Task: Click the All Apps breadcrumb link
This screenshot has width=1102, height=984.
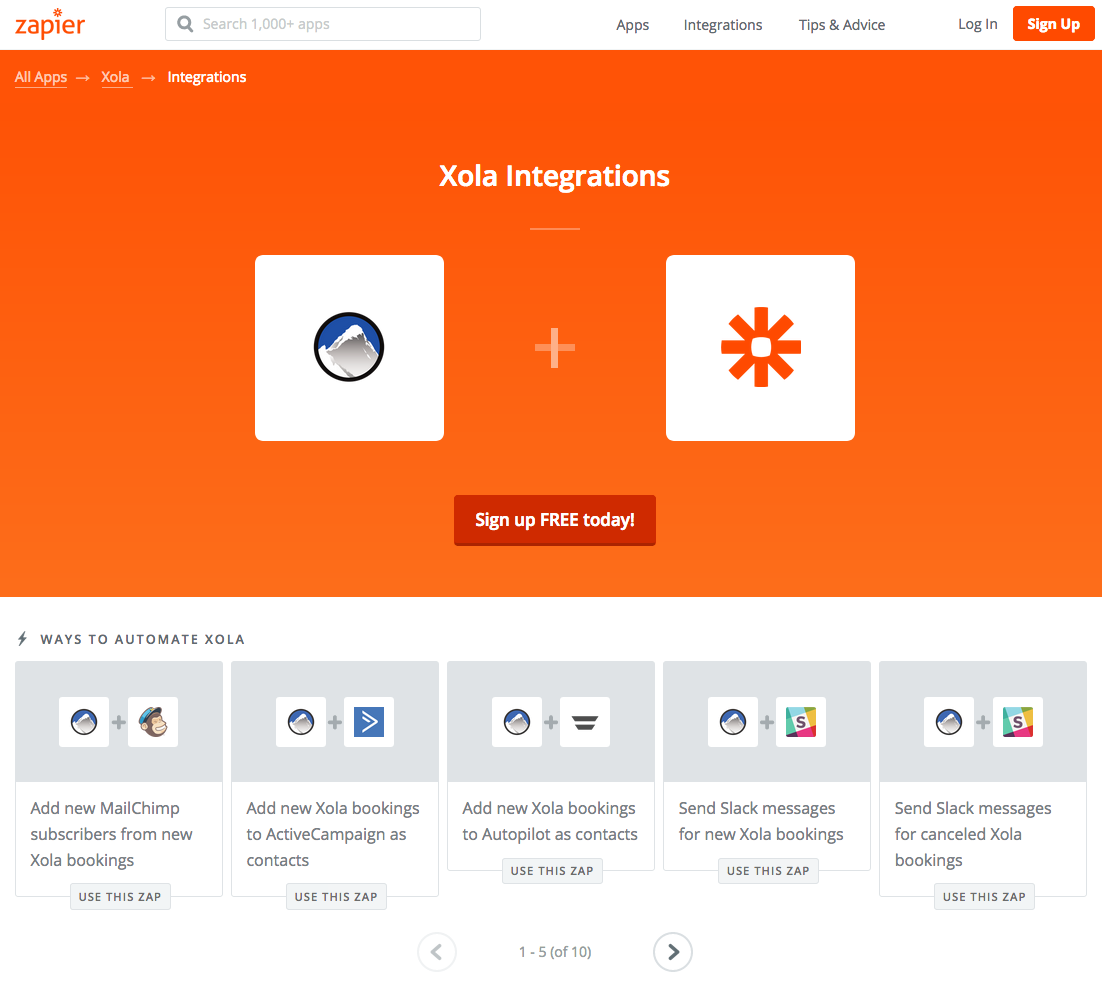Action: [41, 77]
